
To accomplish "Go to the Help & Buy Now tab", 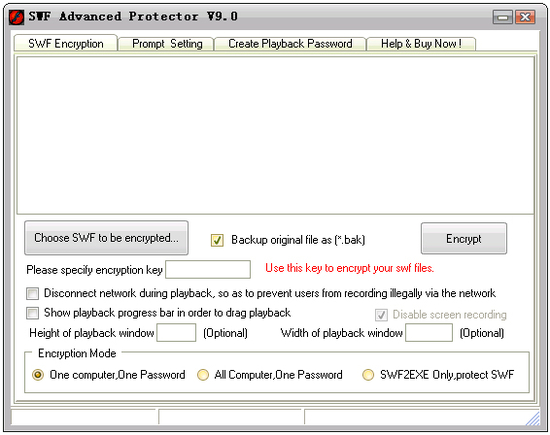I will pyautogui.click(x=421, y=44).
